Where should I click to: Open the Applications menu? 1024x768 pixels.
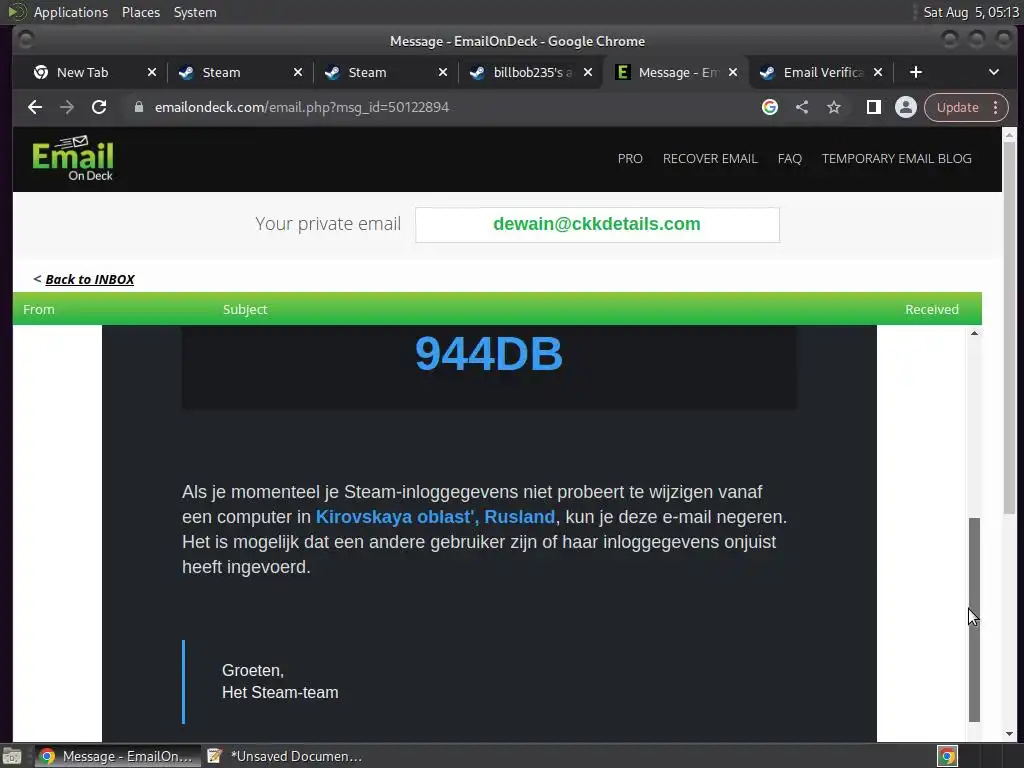[71, 12]
